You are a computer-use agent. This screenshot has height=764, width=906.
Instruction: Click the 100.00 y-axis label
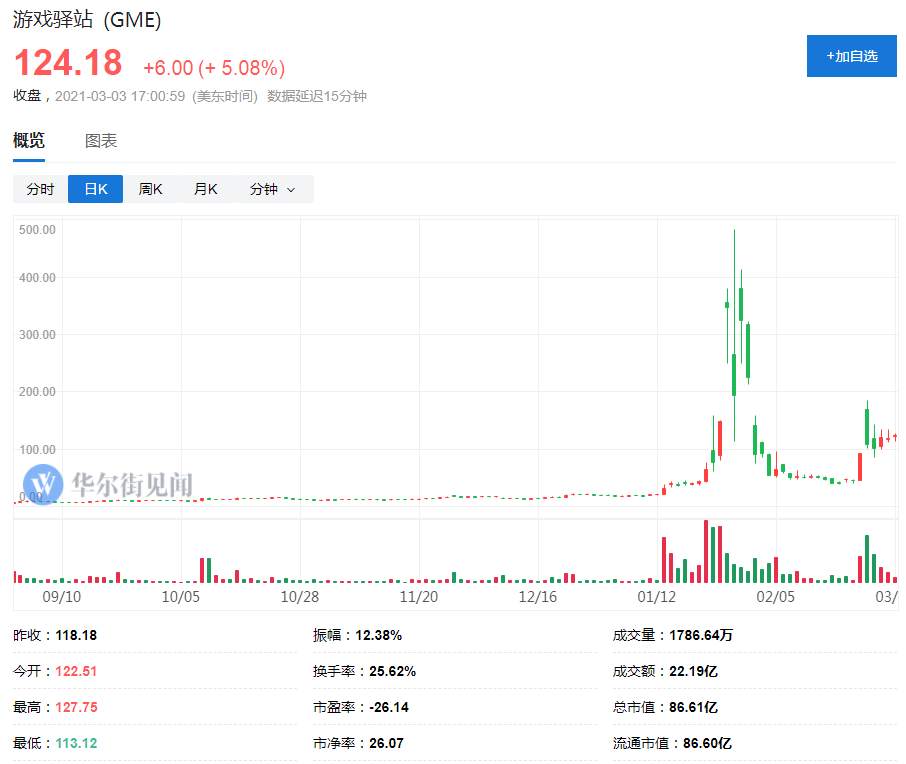[37, 449]
